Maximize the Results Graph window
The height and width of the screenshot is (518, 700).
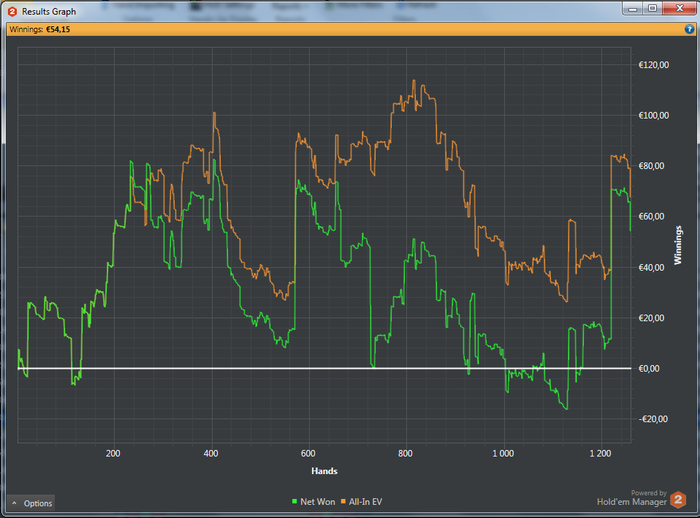652,8
